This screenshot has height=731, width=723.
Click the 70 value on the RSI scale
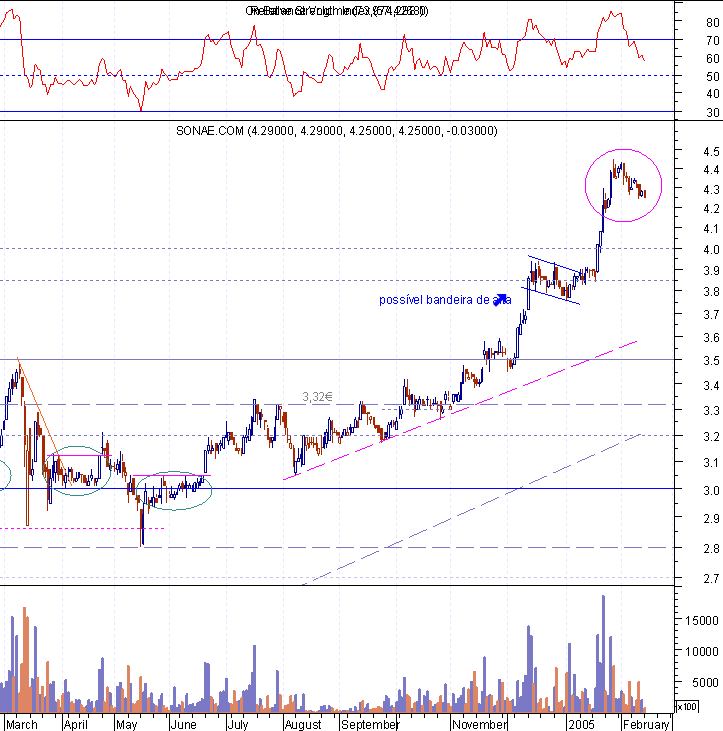(713, 41)
